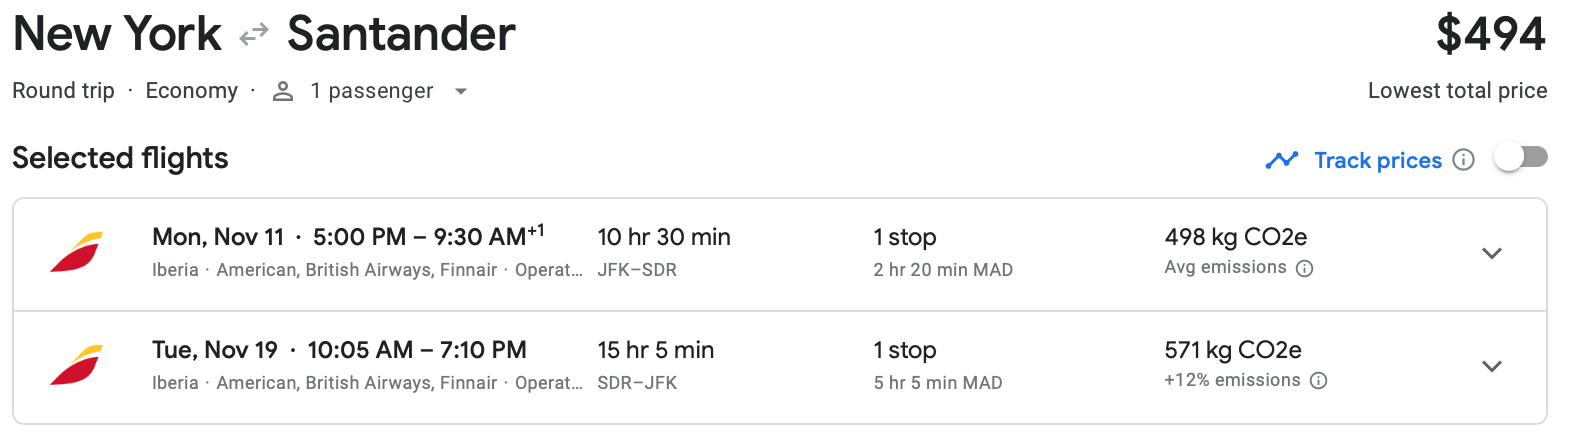Click the Track prices trend-line icon
This screenshot has width=1574, height=442.
(1281, 160)
